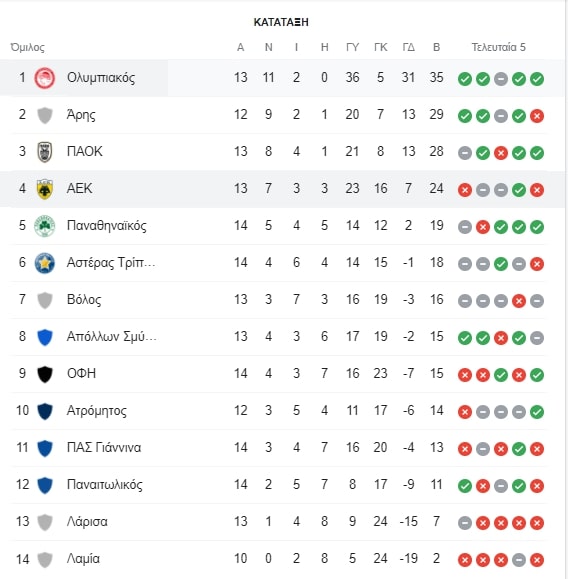Click the Τελευταία 5 column header
The image size is (568, 579).
[x=498, y=47]
